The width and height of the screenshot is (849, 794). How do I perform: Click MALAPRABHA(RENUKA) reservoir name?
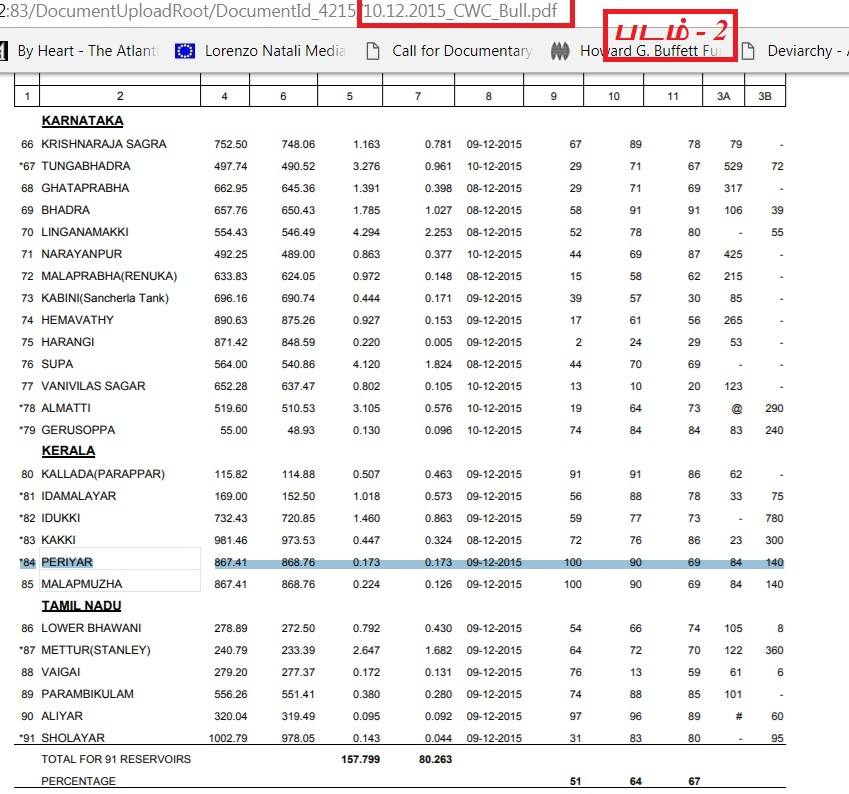tap(109, 276)
